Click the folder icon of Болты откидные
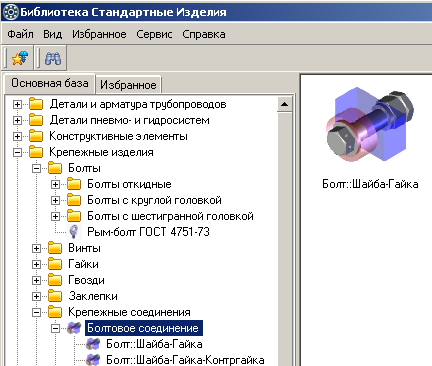The height and width of the screenshot is (366, 432). [x=74, y=184]
